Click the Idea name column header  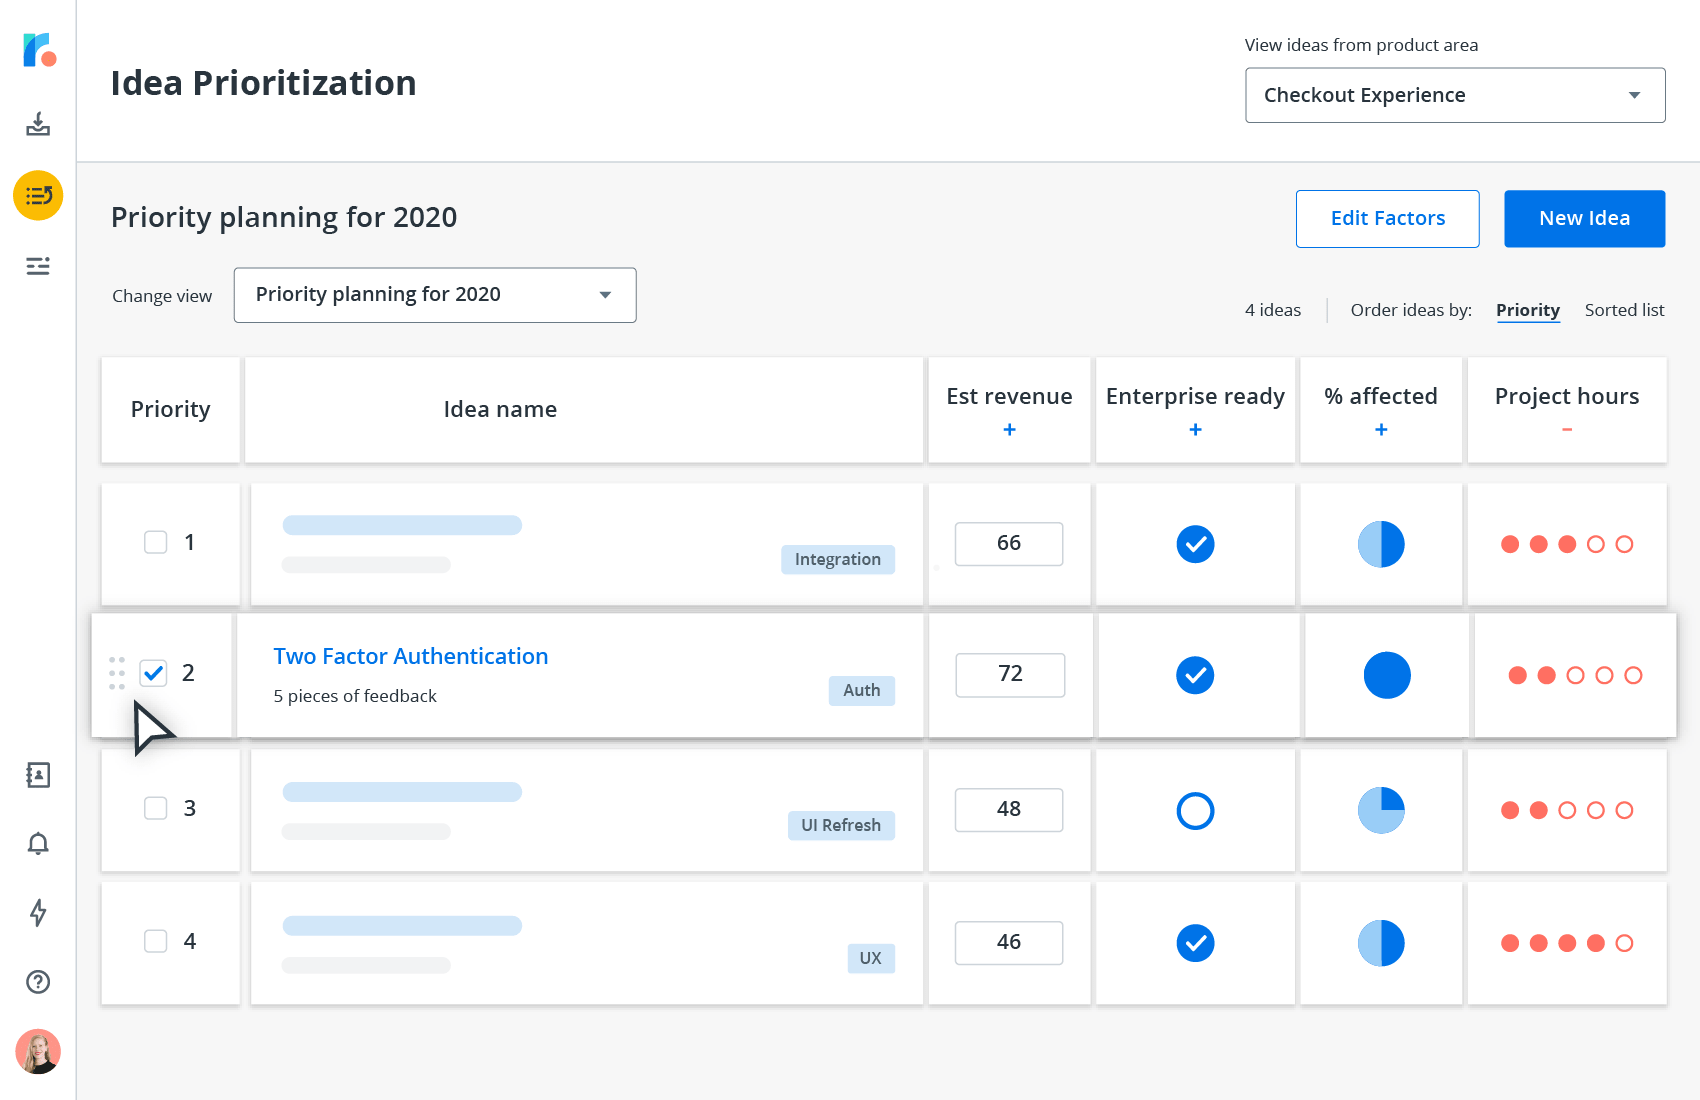click(x=584, y=409)
